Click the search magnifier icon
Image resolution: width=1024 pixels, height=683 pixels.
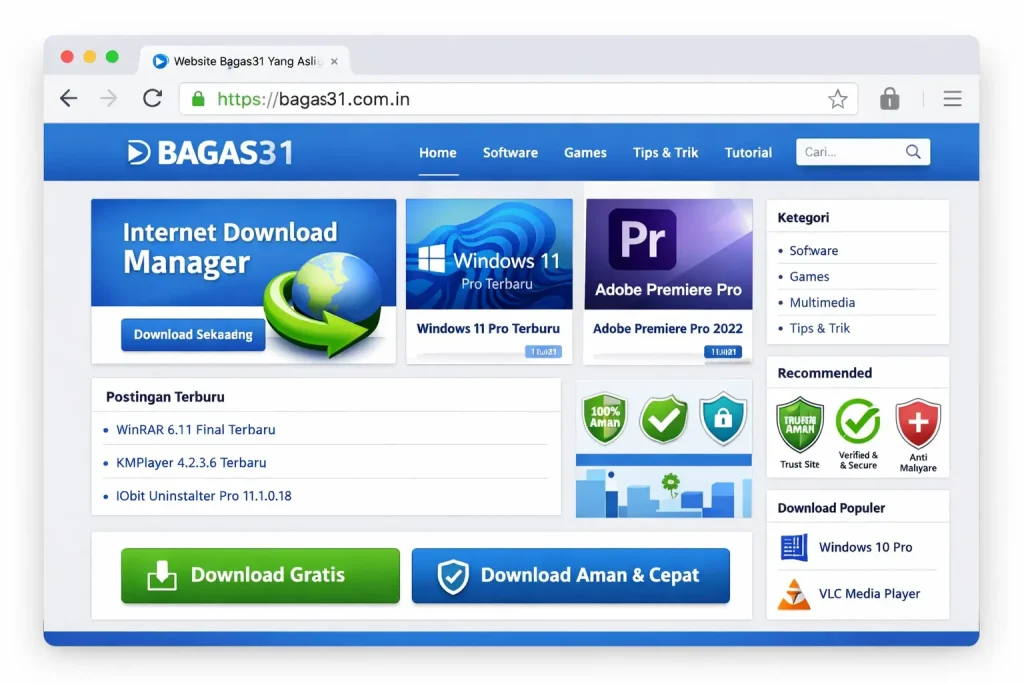pyautogui.click(x=912, y=151)
